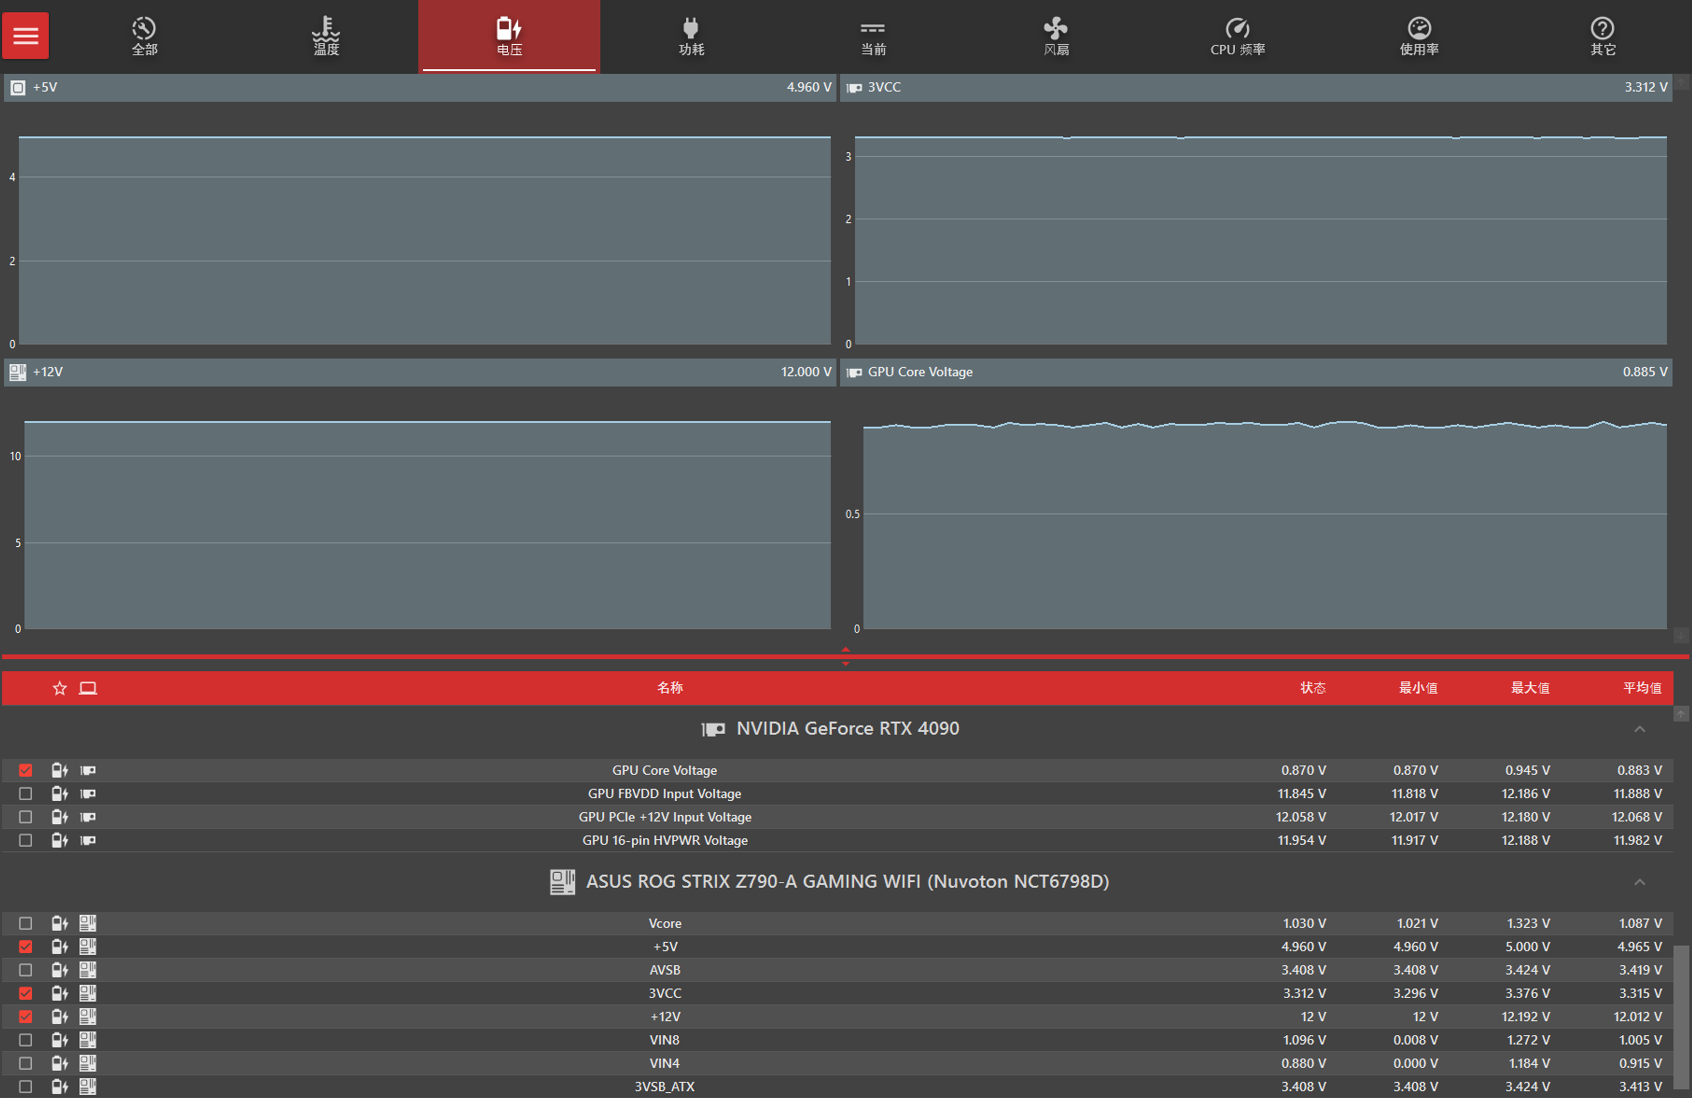Collapse the ASUS ROG STRIX Z790-A group

(x=1639, y=882)
